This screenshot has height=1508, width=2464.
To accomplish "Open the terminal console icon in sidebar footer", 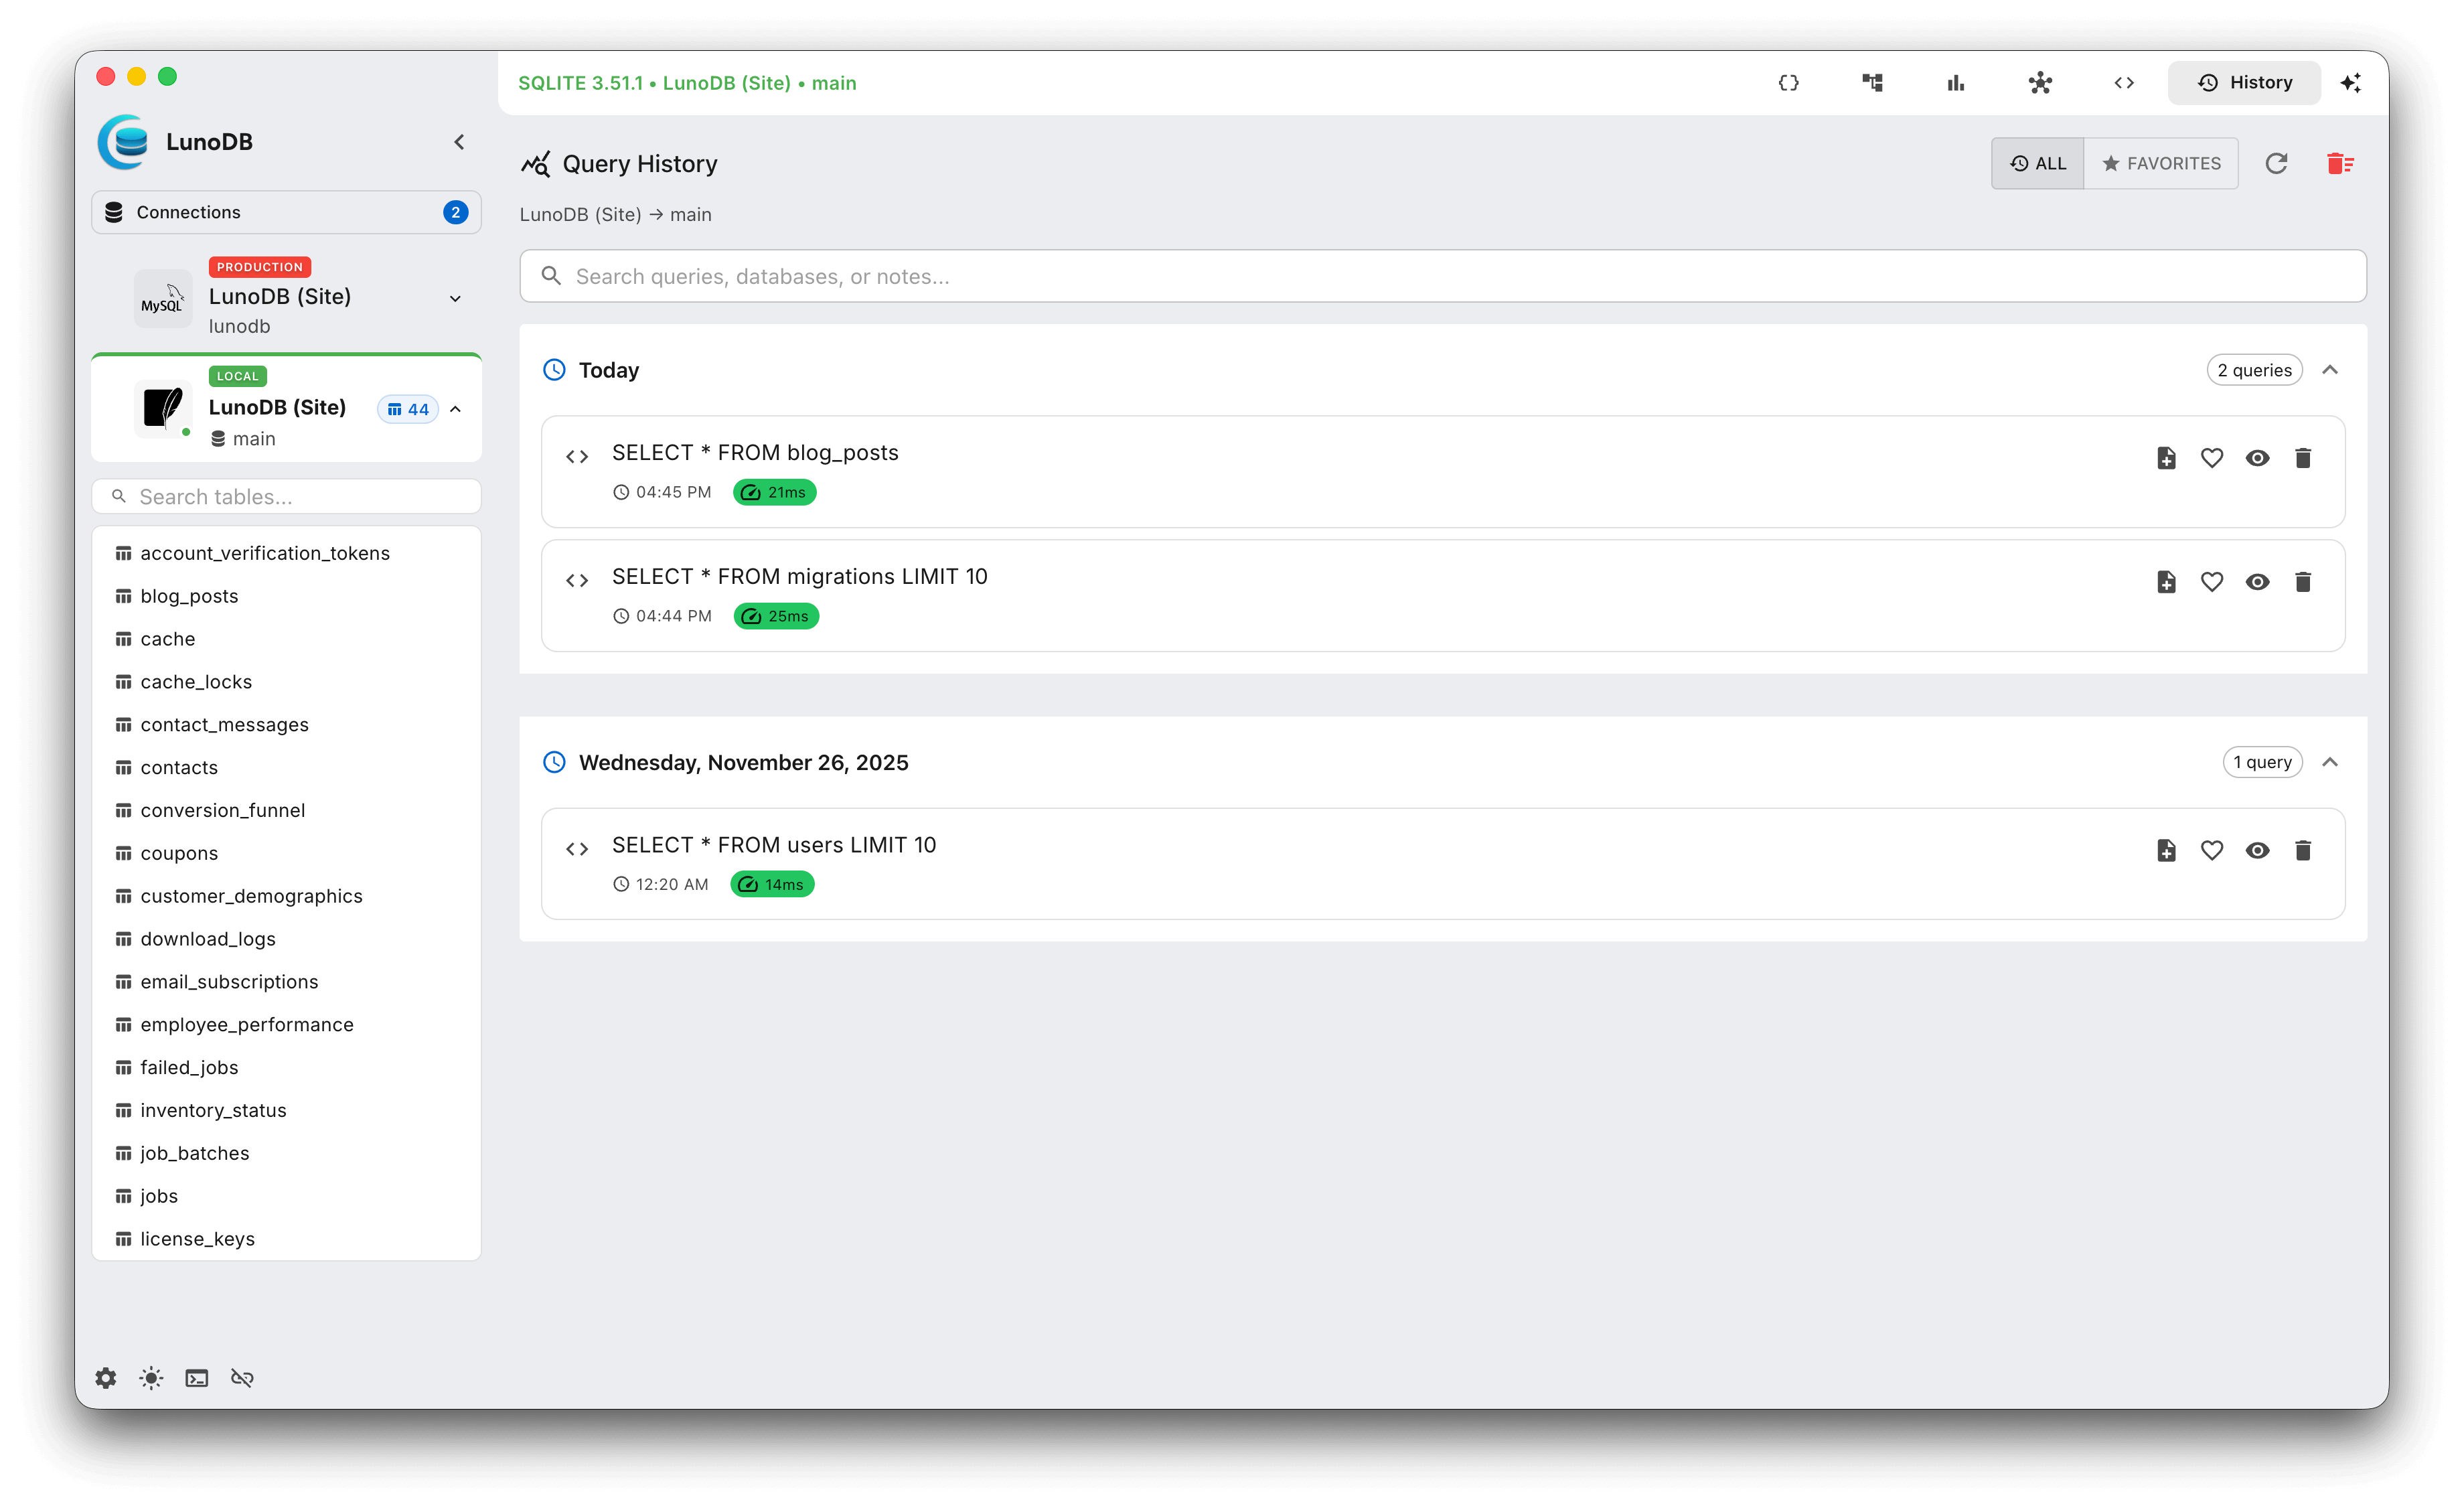I will [196, 1378].
